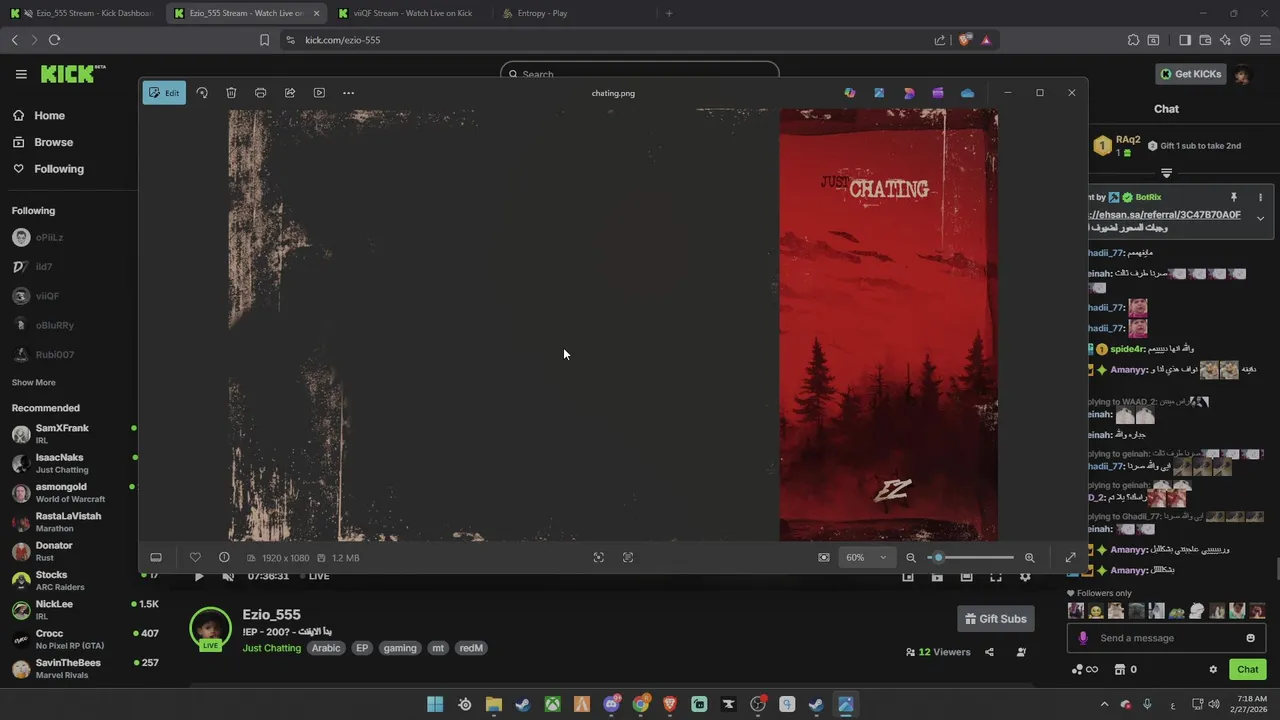The height and width of the screenshot is (720, 1280).
Task: Play the Kick stream
Action: (x=198, y=577)
